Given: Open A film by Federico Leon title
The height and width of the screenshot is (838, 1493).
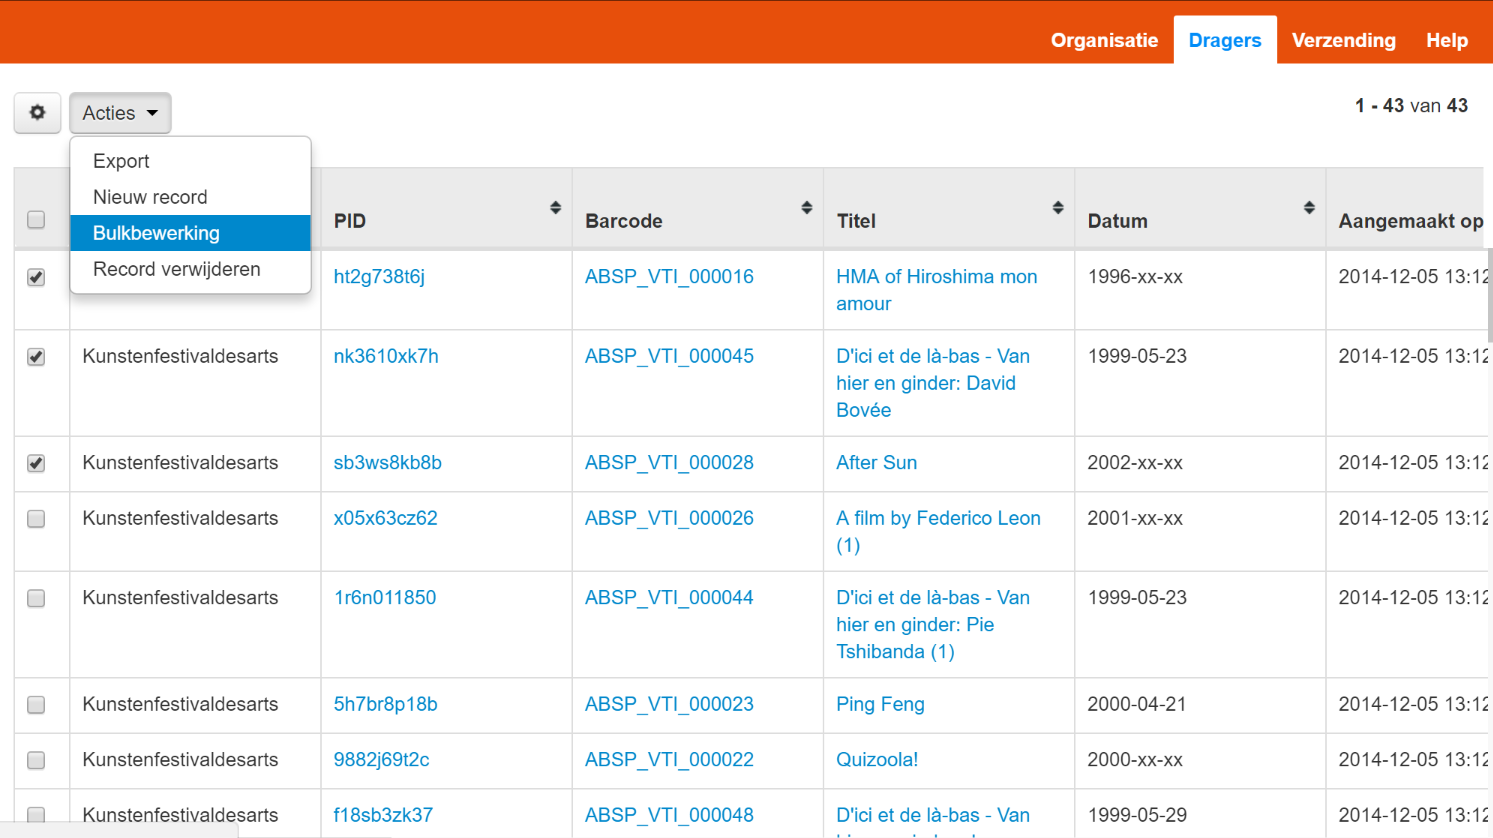Looking at the screenshot, I should (938, 531).
